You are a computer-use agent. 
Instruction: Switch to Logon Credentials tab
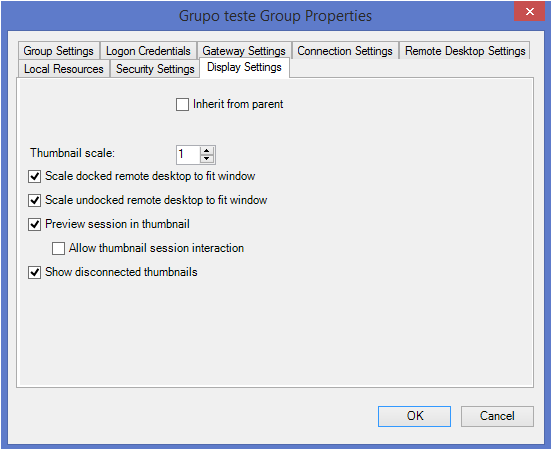coord(148,51)
